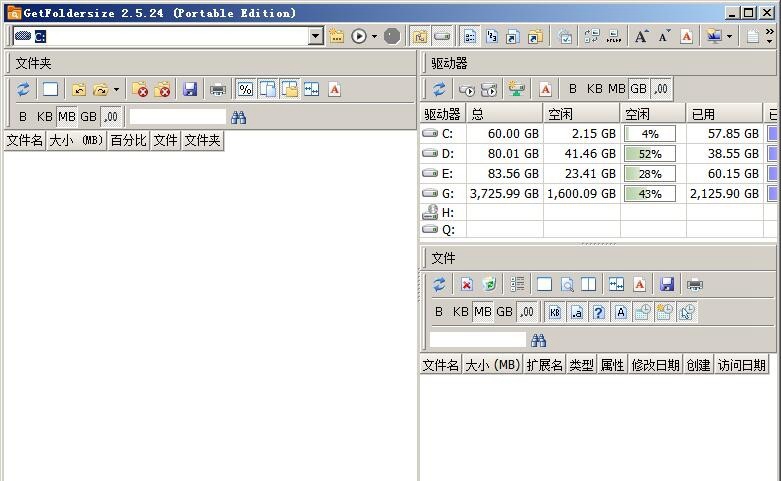Sort drives by 总 total column header
The image size is (781, 481).
505,114
